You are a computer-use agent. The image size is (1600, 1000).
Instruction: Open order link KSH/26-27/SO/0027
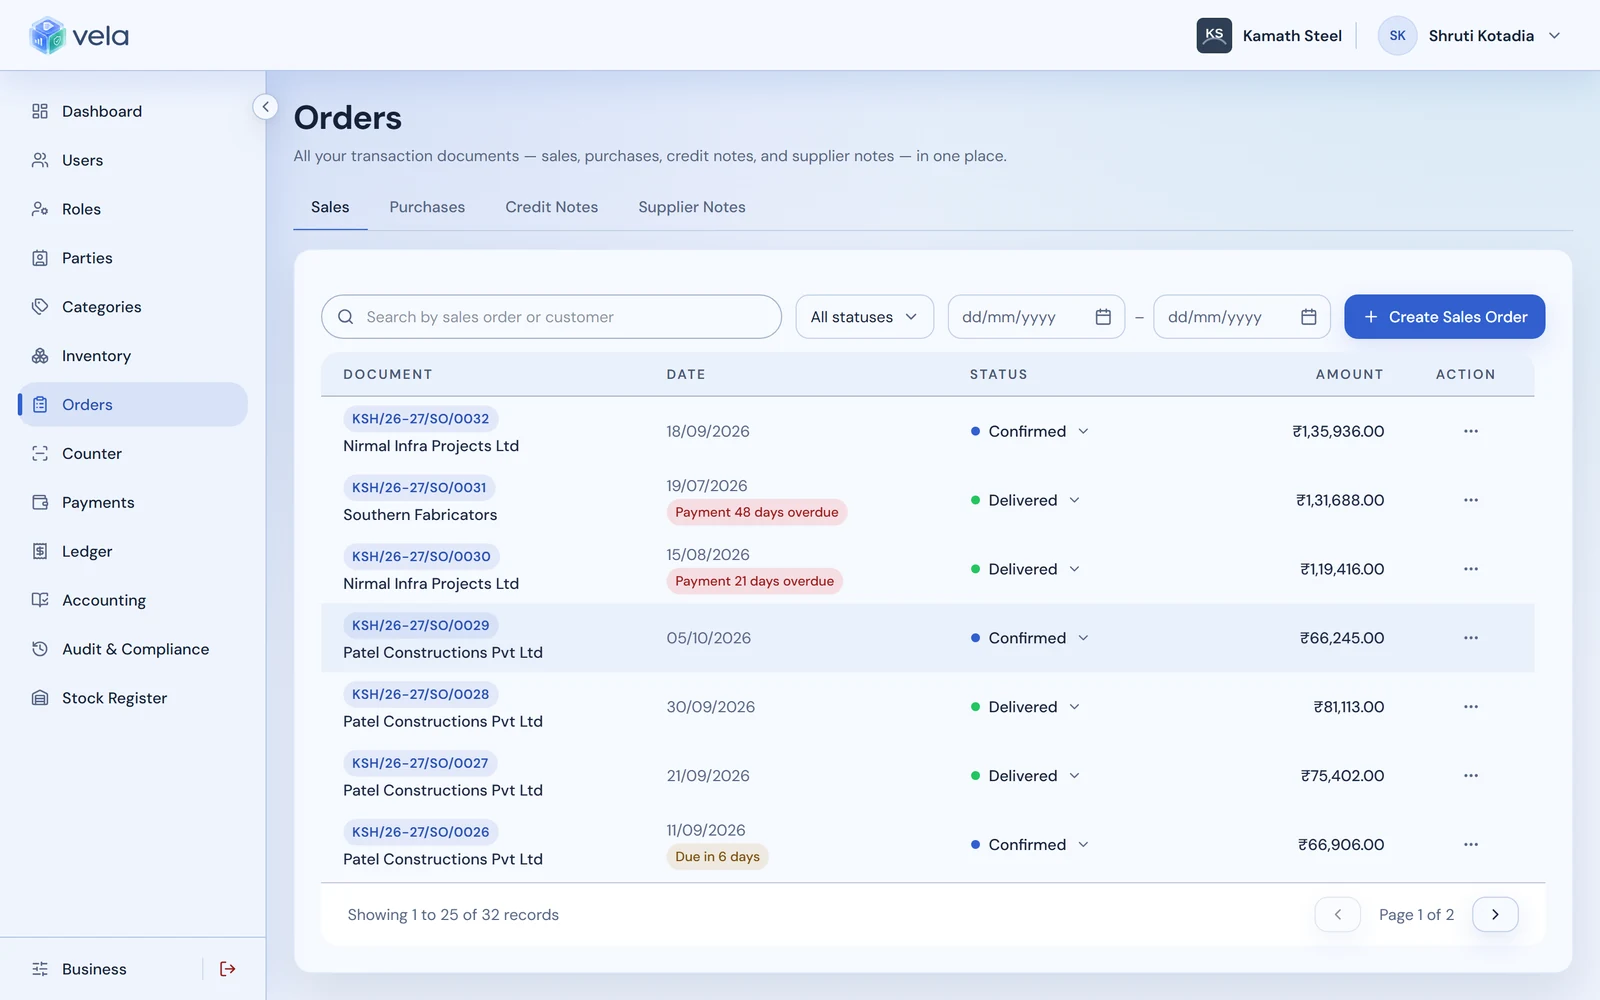[420, 763]
